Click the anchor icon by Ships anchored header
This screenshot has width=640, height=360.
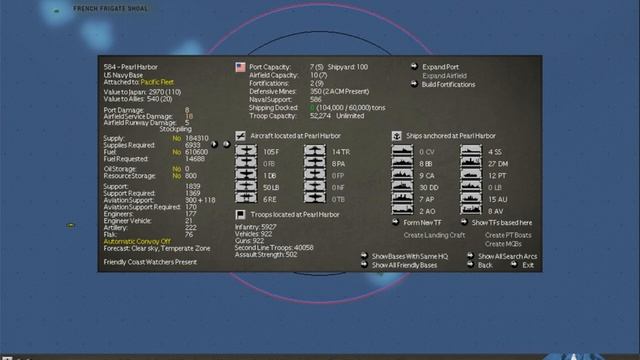[396, 136]
